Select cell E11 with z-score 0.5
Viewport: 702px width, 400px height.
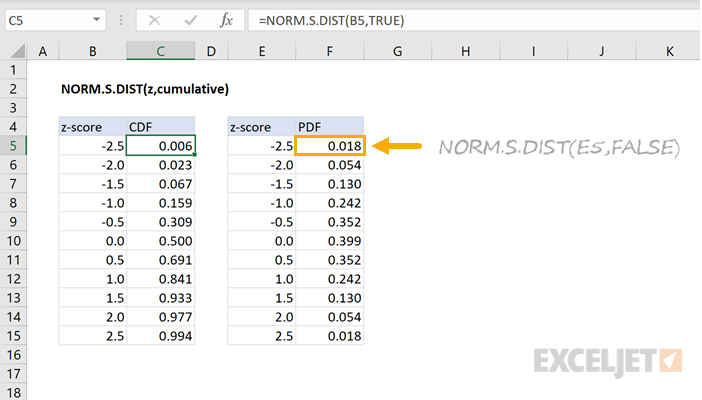click(x=261, y=260)
